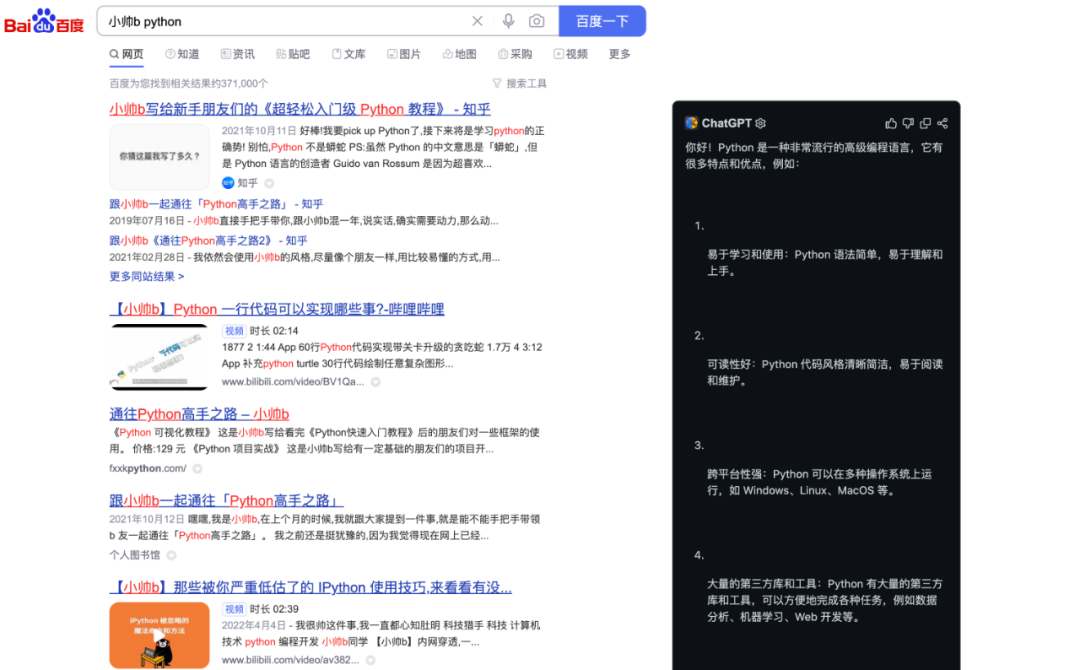Select the 网页 tab

pos(127,54)
